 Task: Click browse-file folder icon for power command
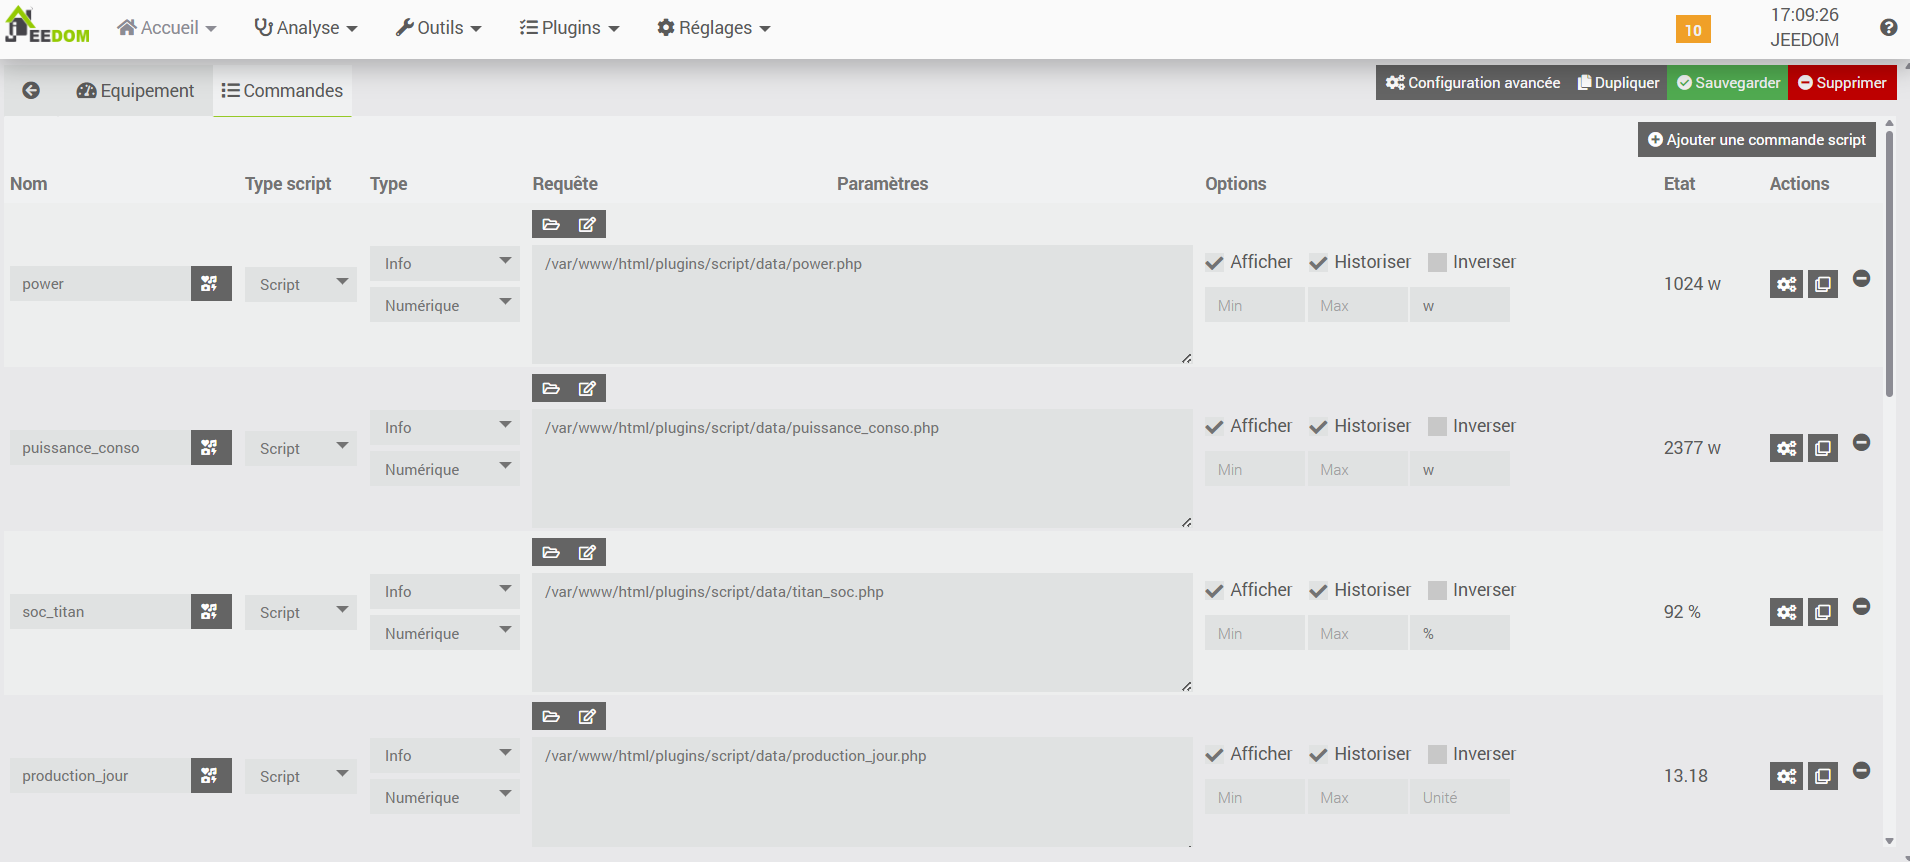[551, 225]
